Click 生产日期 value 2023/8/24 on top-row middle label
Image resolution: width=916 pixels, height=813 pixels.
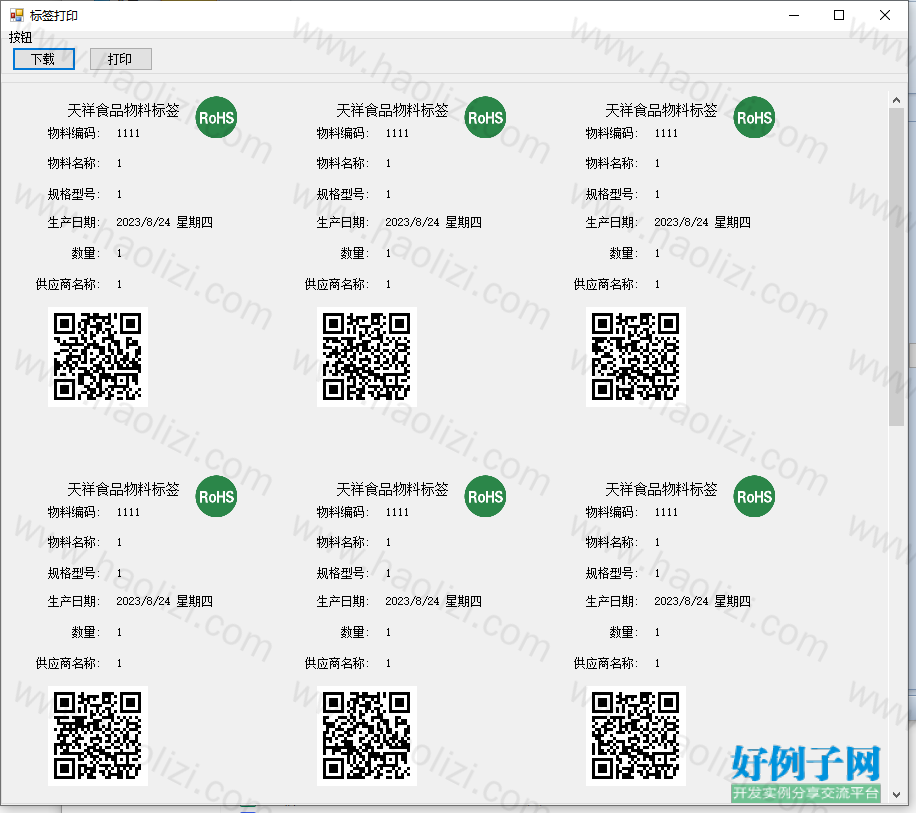[412, 222]
